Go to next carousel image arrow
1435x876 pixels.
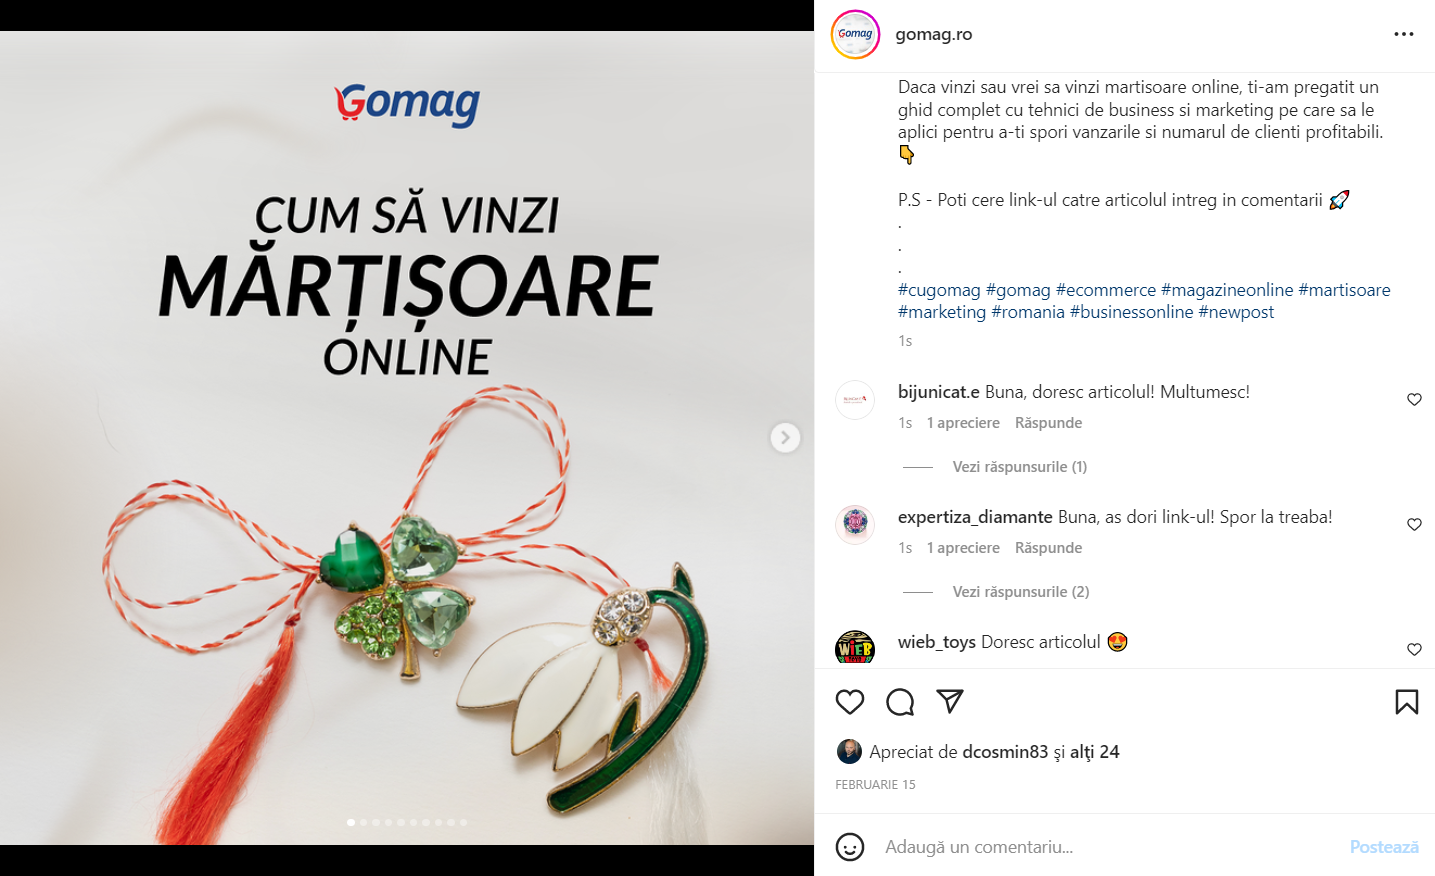(x=785, y=437)
